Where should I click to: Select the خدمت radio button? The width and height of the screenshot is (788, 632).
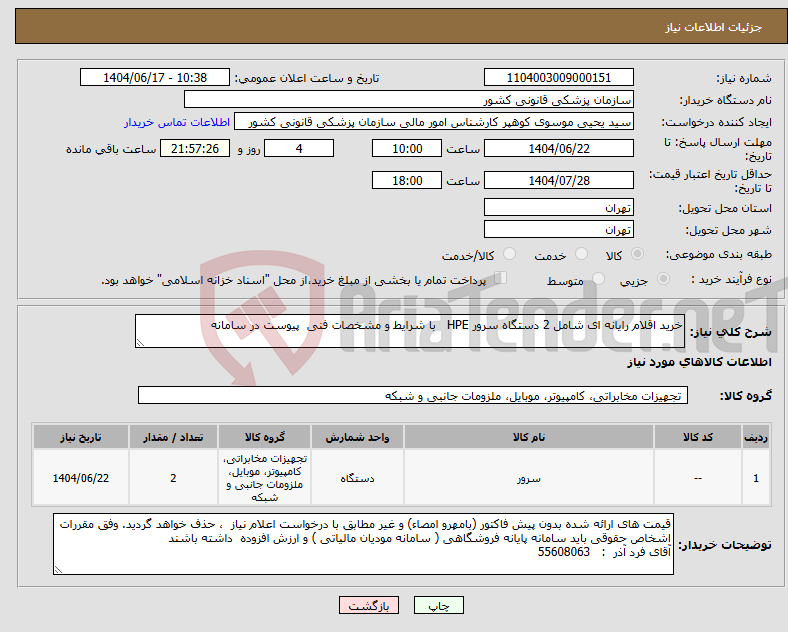pyautogui.click(x=581, y=254)
